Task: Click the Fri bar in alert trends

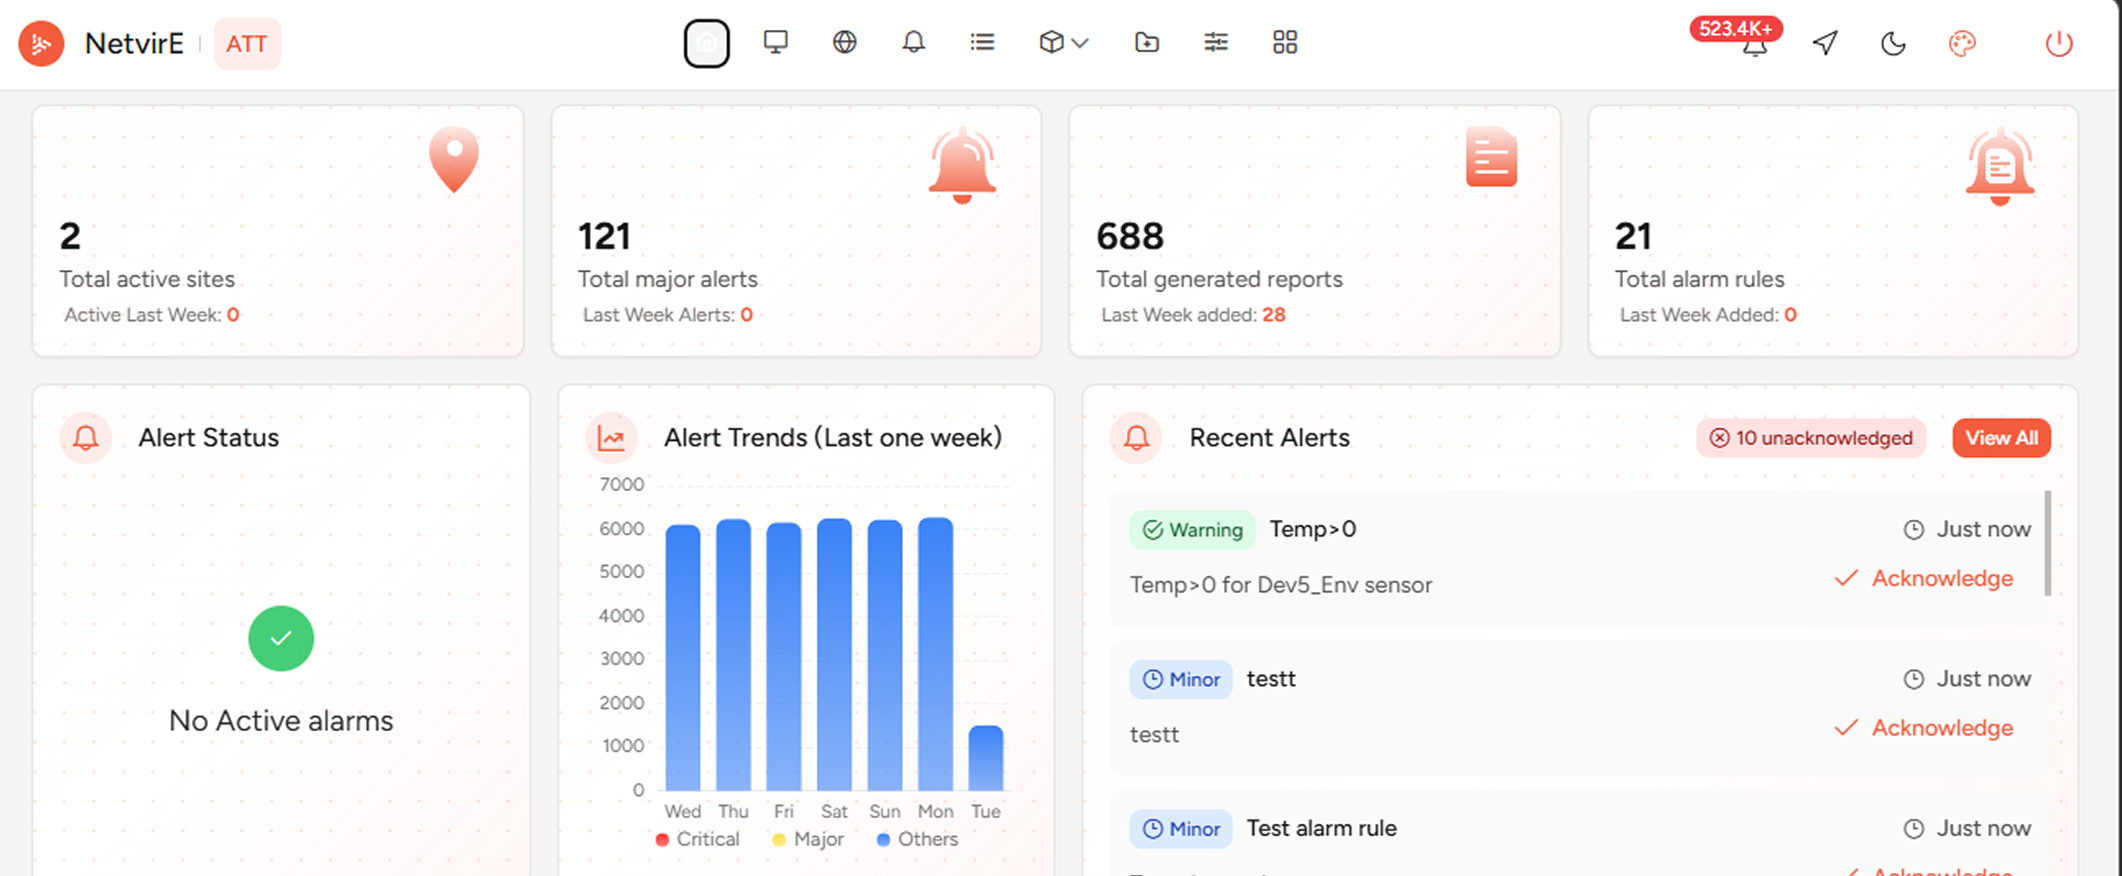Action: (784, 657)
